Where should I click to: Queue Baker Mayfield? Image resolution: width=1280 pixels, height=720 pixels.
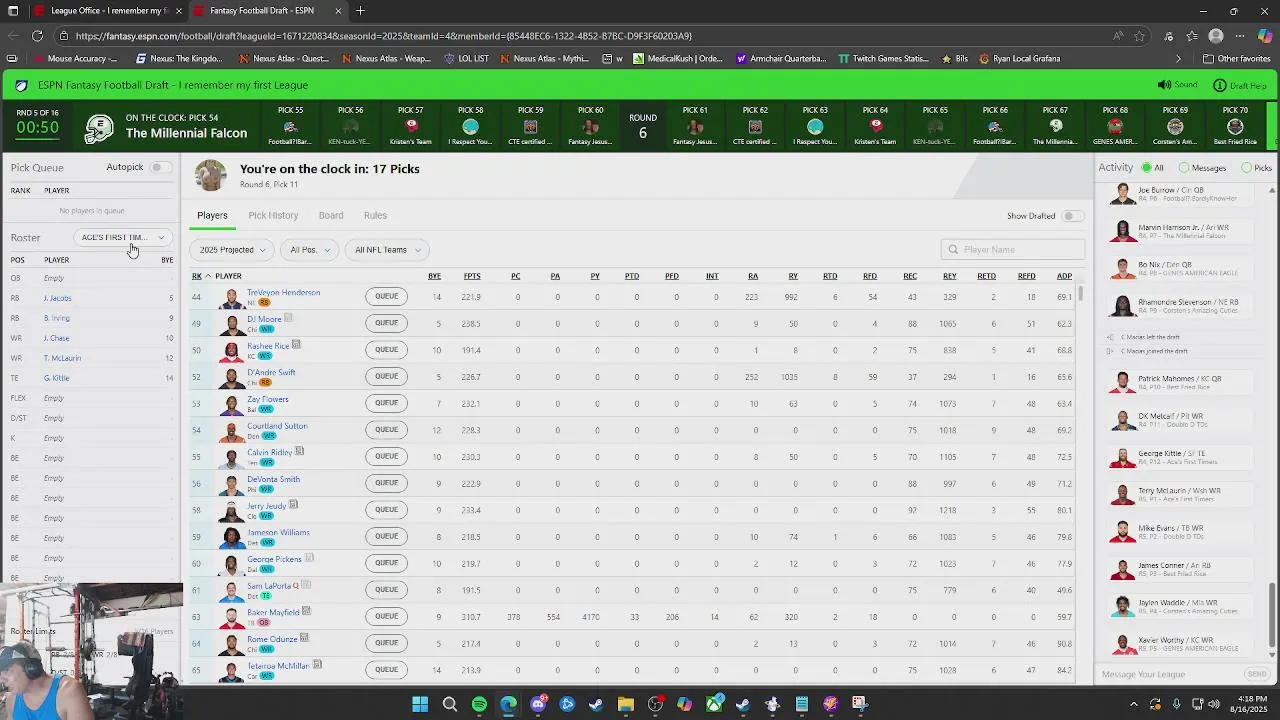(x=387, y=616)
